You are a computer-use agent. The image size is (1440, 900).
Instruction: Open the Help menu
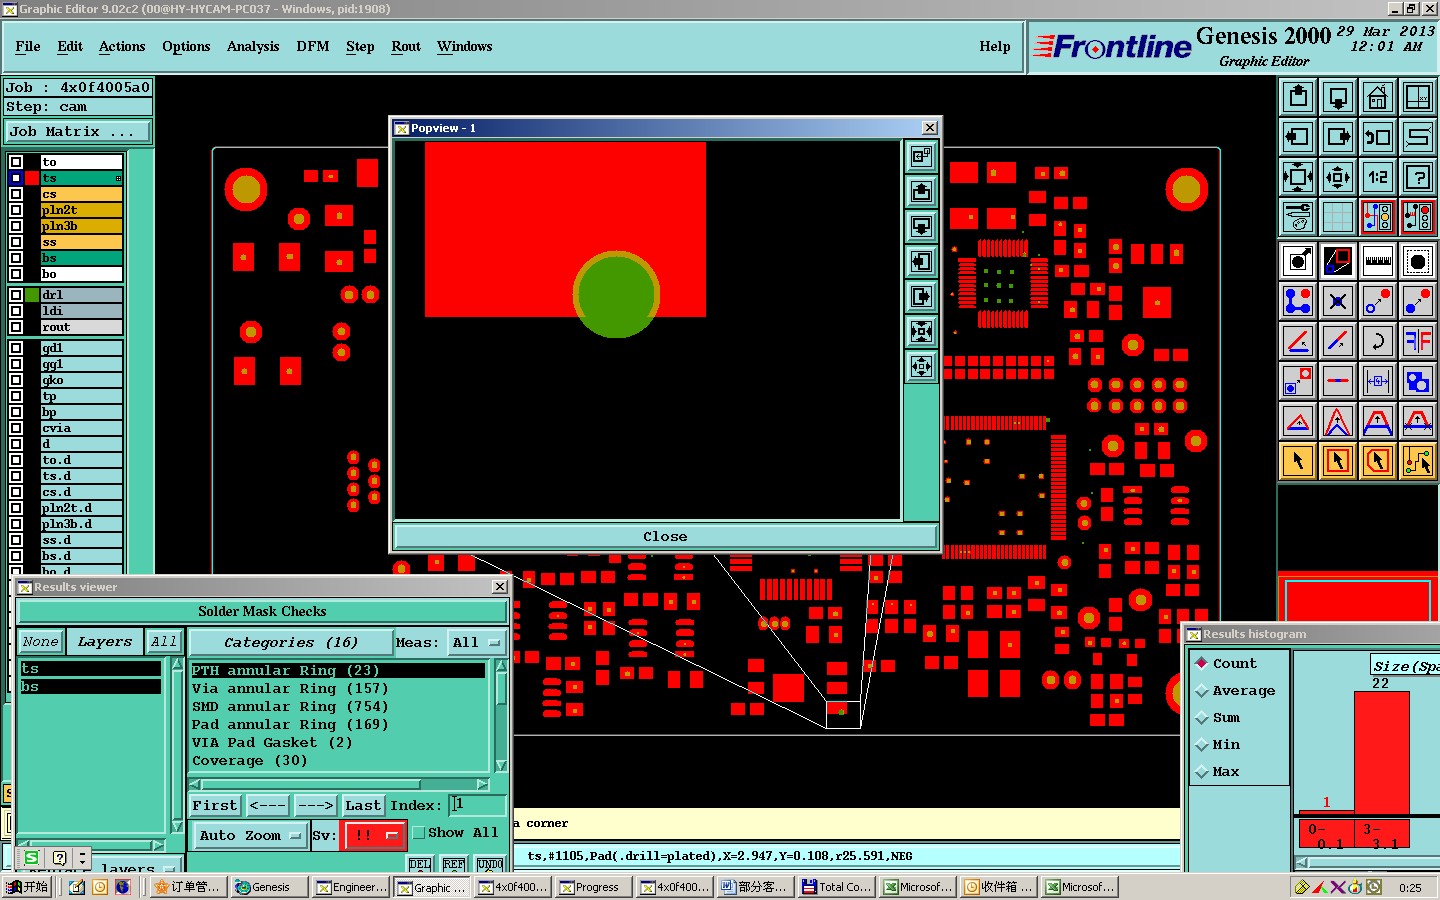995,47
